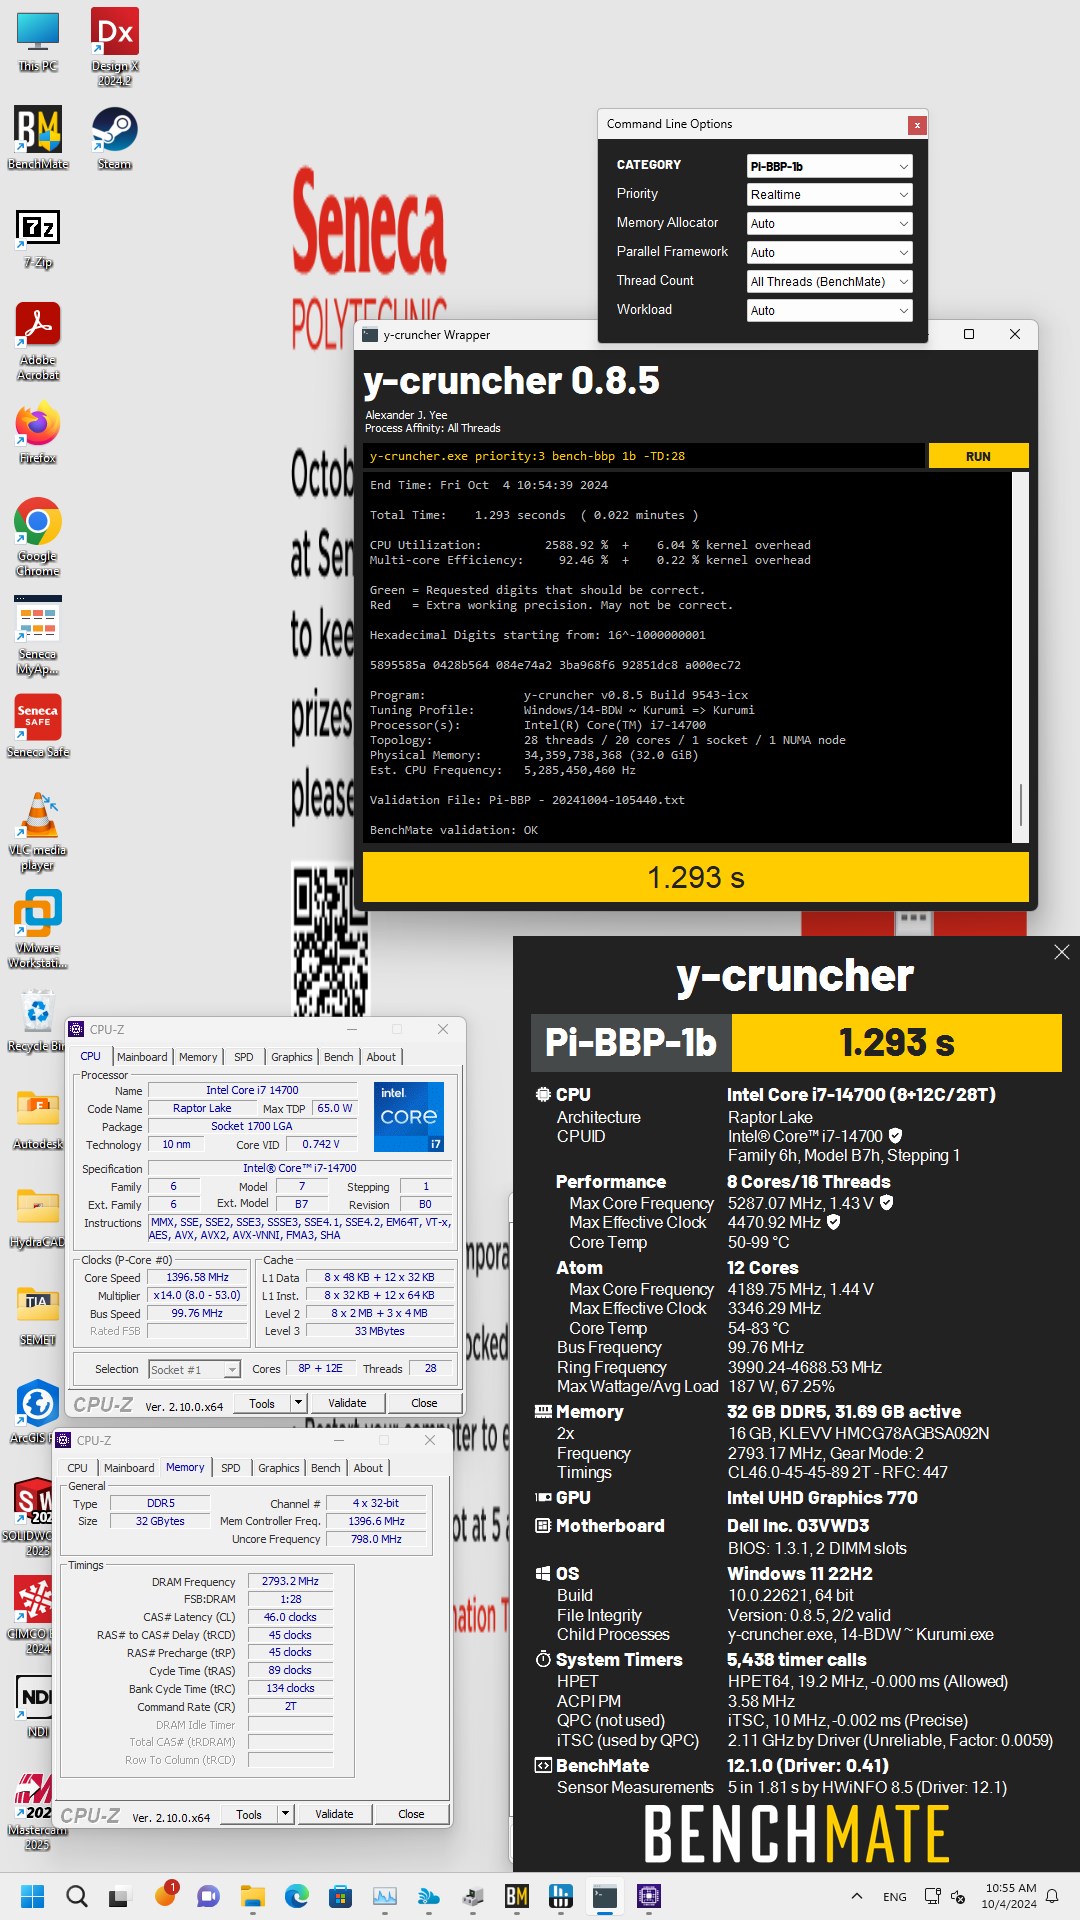Screen dimensions: 1080x1920
Task: Close the Command Line Options panel
Action: 917,125
